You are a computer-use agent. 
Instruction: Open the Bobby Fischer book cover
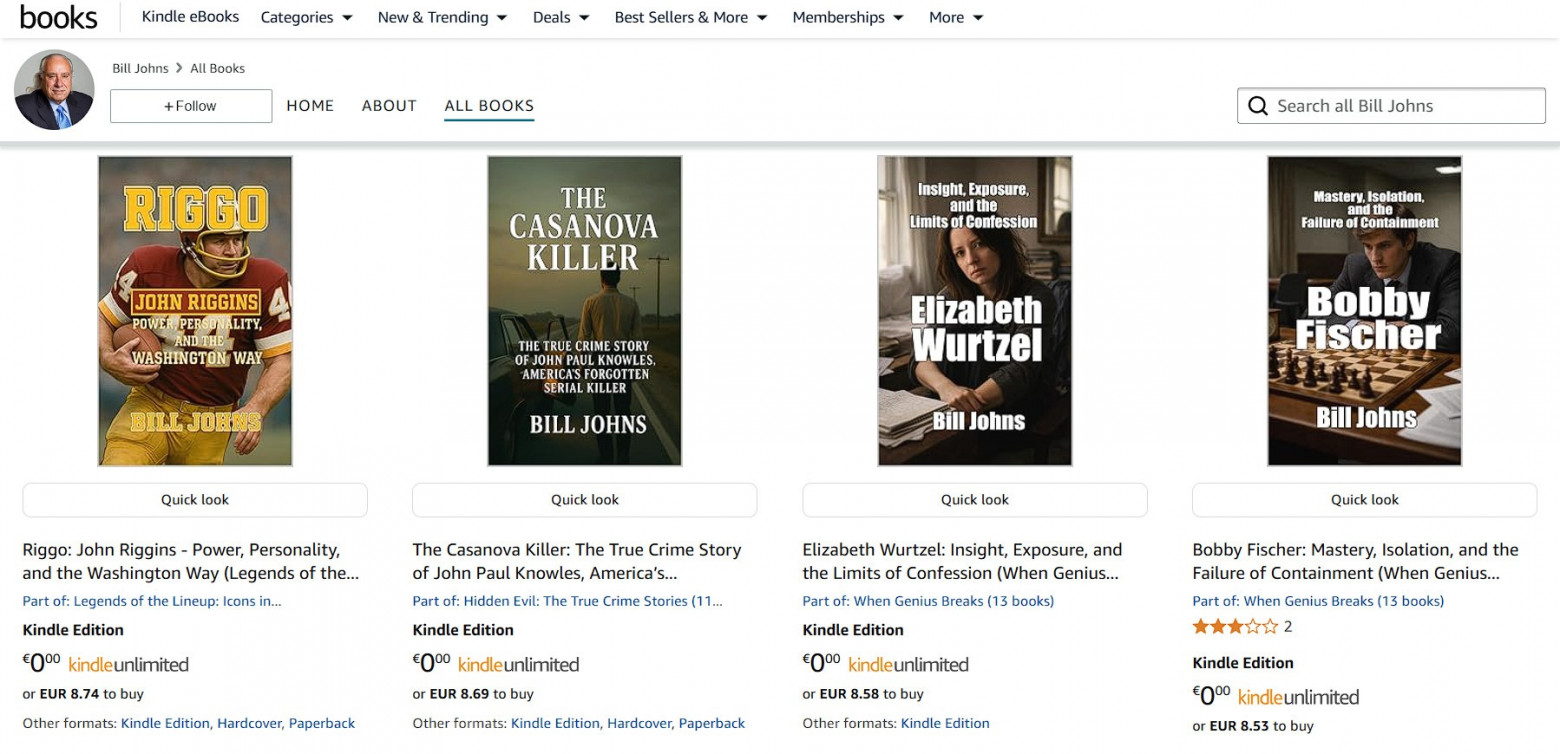(x=1365, y=311)
